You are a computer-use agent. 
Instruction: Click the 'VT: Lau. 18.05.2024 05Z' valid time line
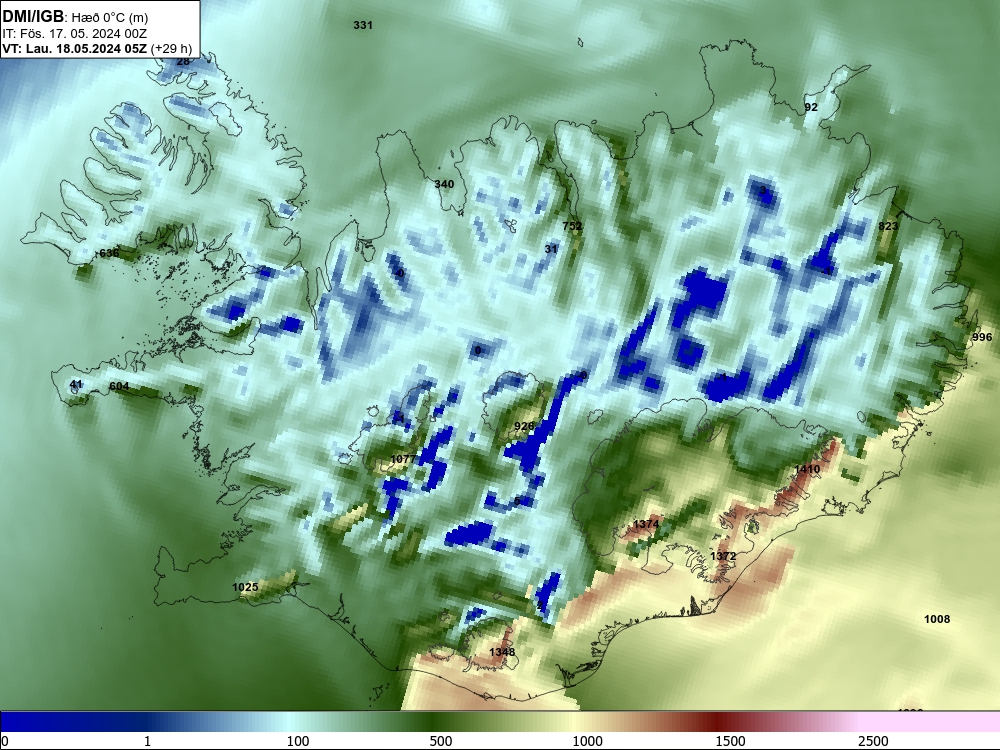coord(75,48)
